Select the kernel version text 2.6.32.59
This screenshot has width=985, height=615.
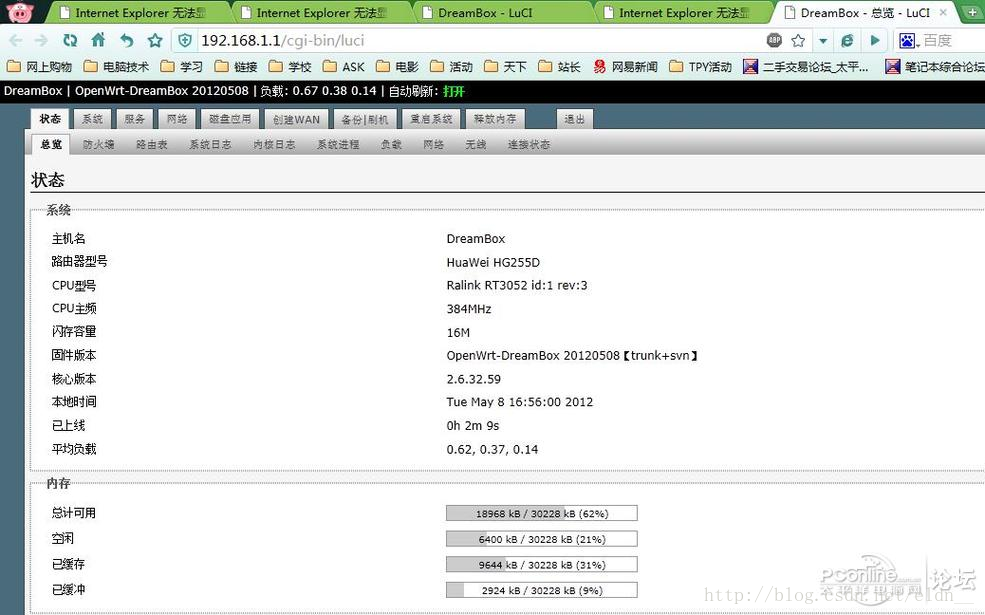pyautogui.click(x=474, y=379)
